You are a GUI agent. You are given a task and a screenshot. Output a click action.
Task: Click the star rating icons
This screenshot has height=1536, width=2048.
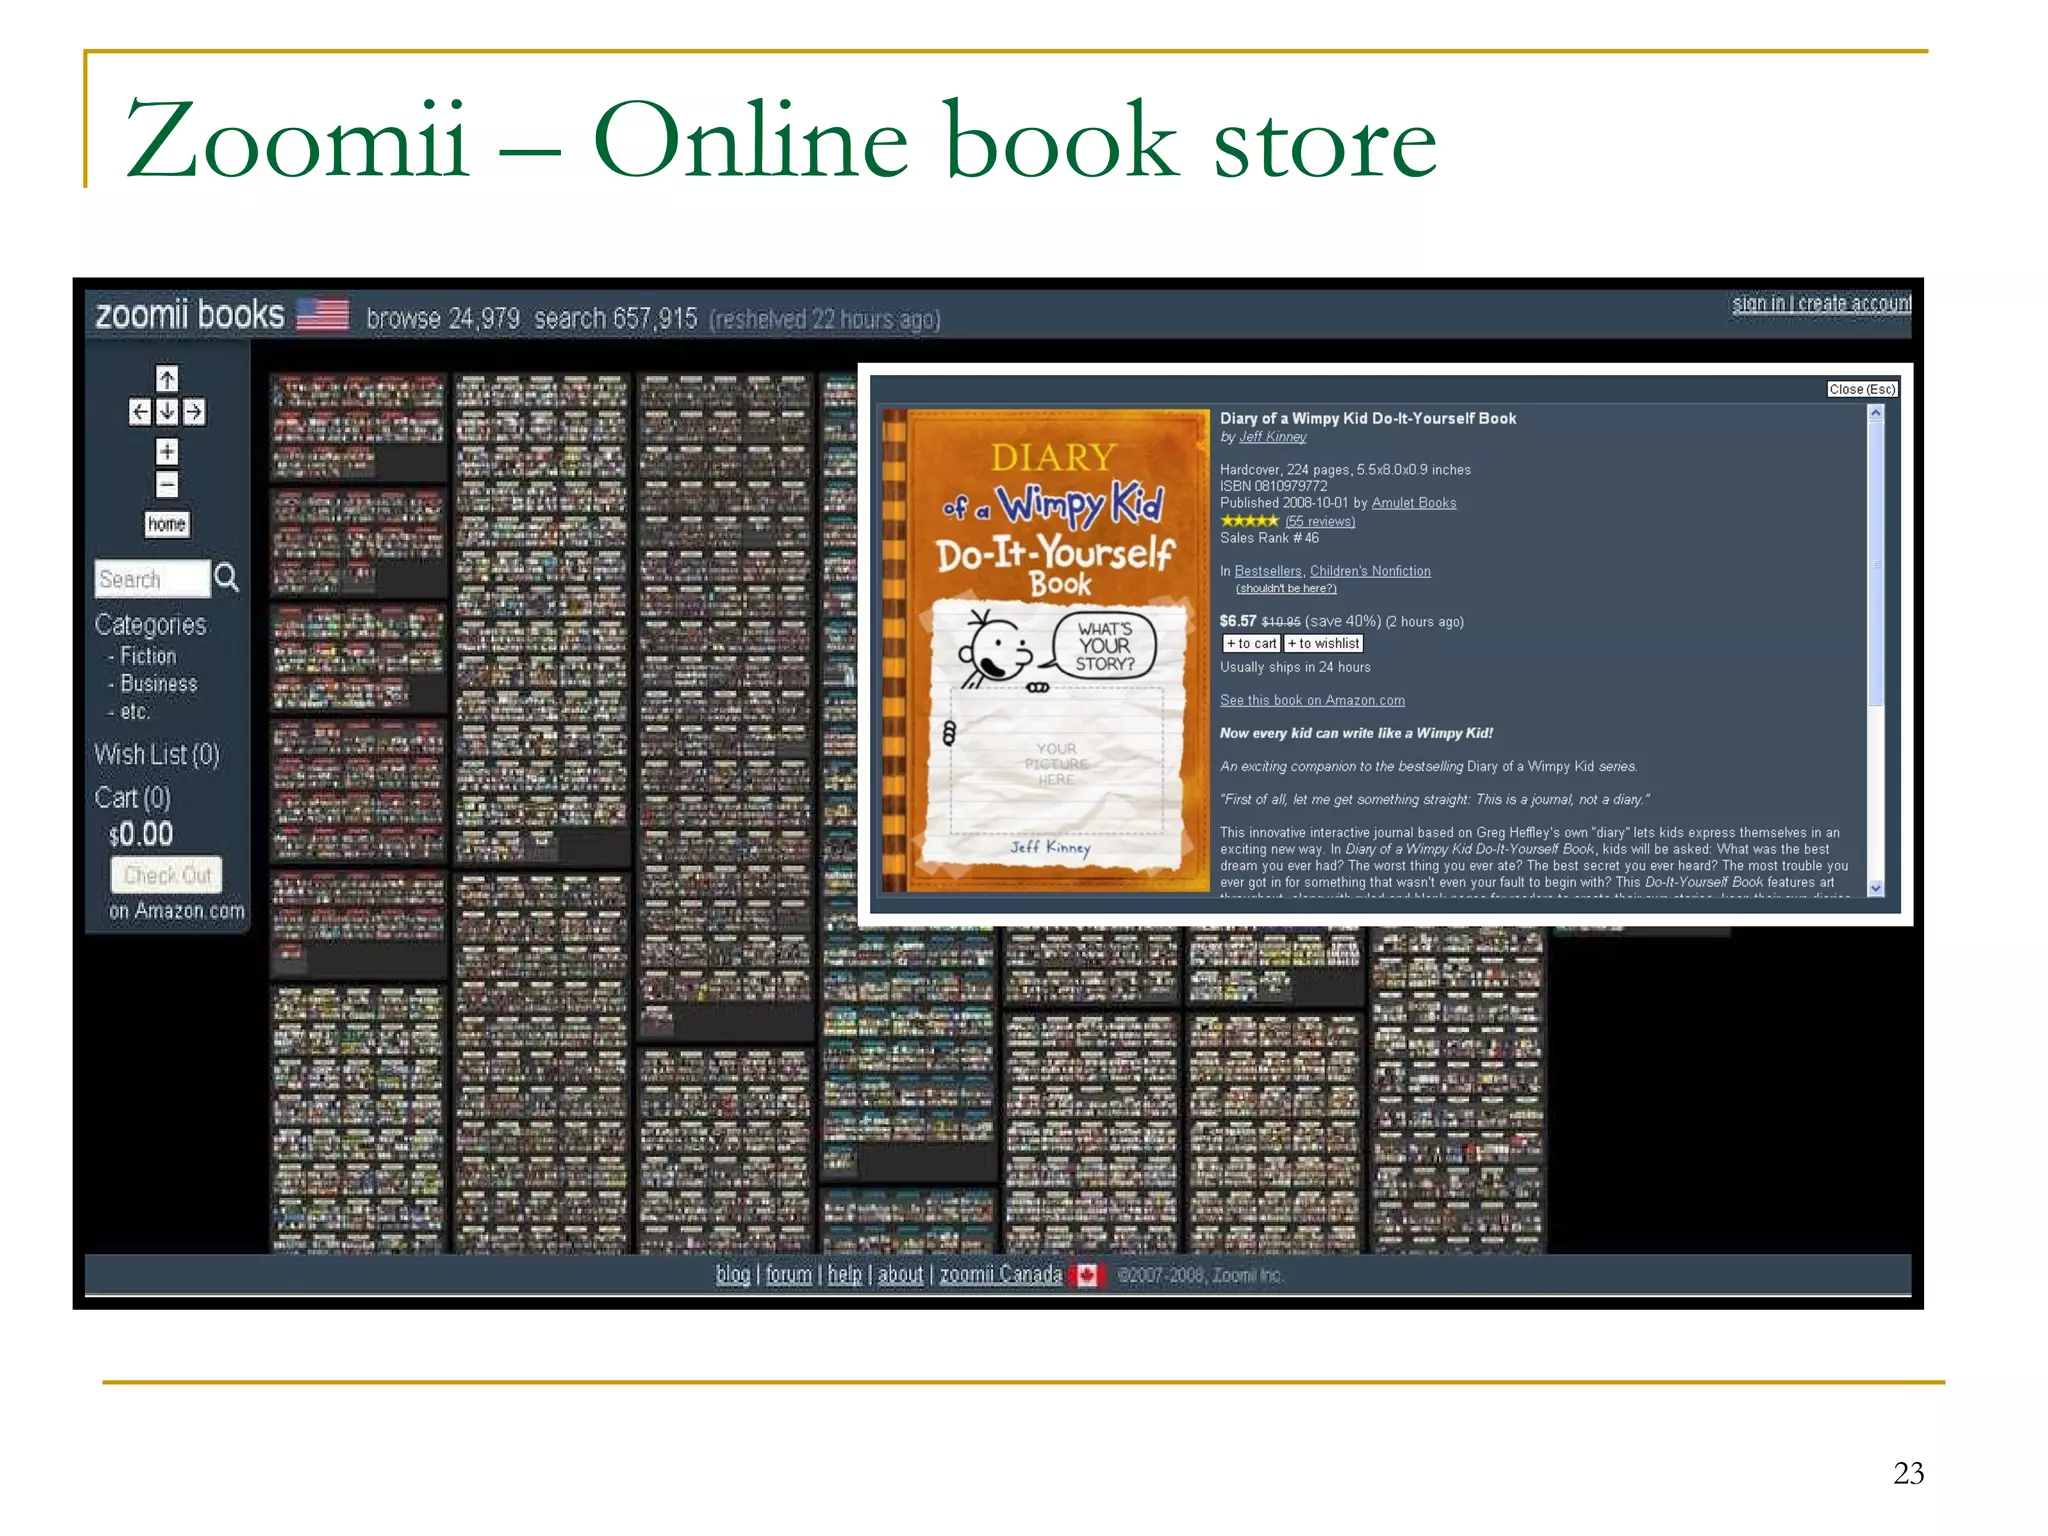click(x=1250, y=521)
